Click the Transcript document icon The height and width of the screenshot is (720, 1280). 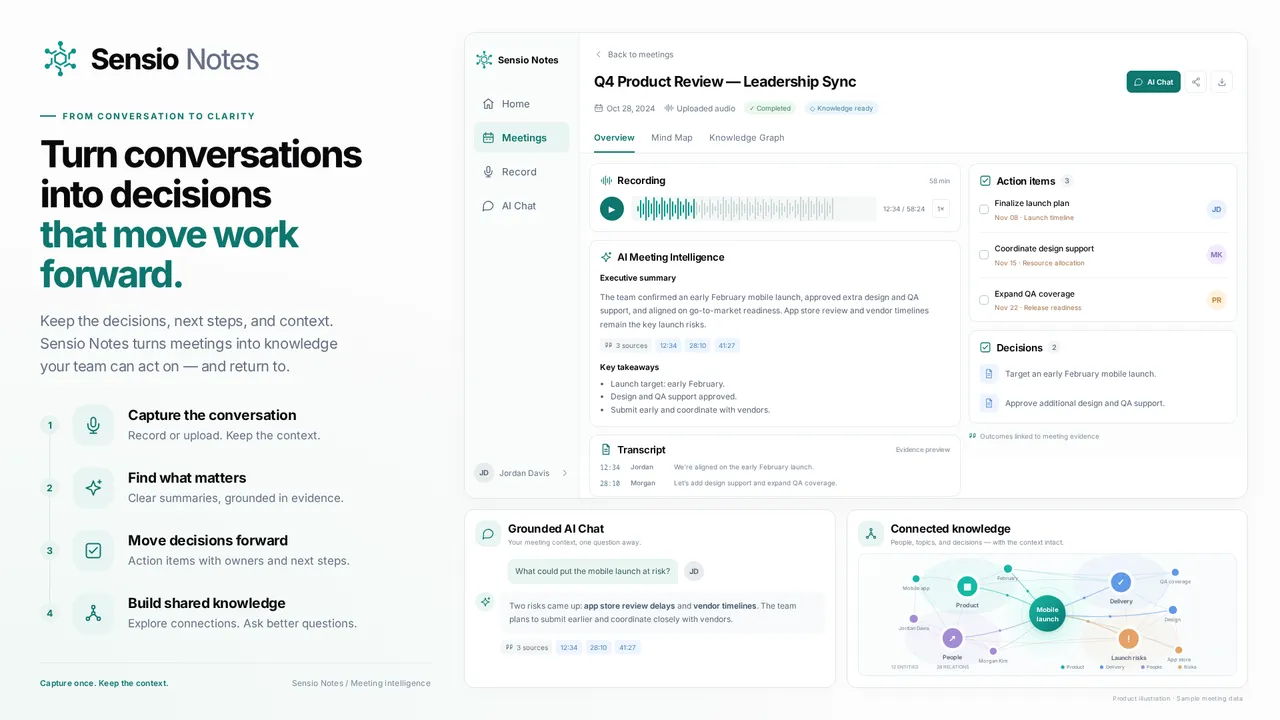pyautogui.click(x=606, y=450)
